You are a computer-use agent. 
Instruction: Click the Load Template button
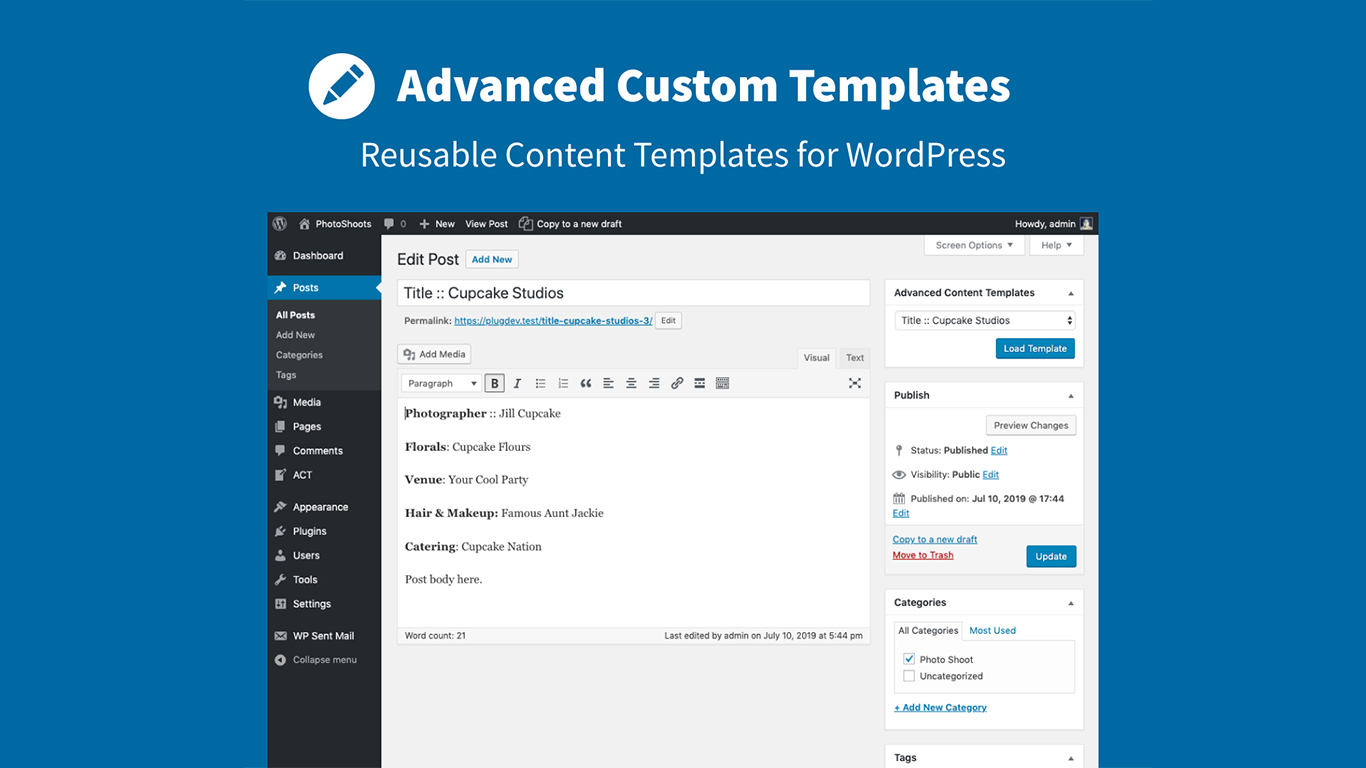pyautogui.click(x=1035, y=348)
